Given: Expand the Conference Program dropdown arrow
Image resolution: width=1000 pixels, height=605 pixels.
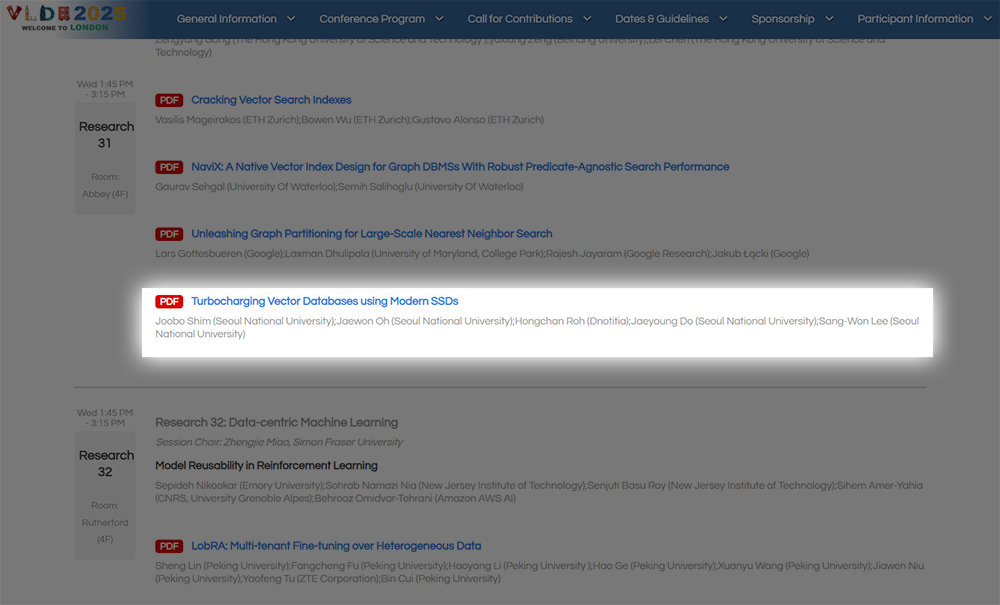Looking at the screenshot, I should click(439, 19).
